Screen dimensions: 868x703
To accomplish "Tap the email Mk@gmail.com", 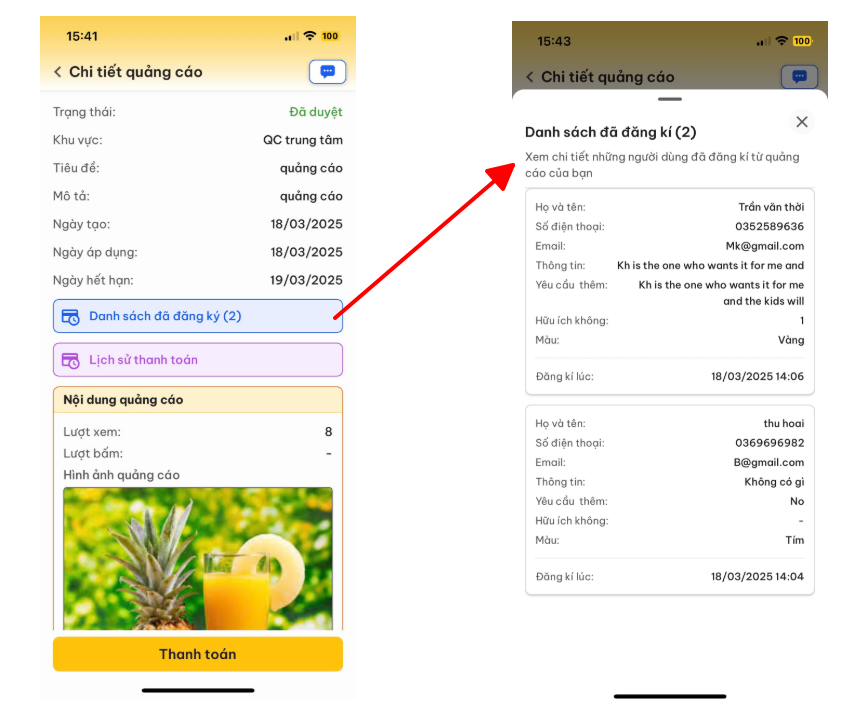I will 764,246.
